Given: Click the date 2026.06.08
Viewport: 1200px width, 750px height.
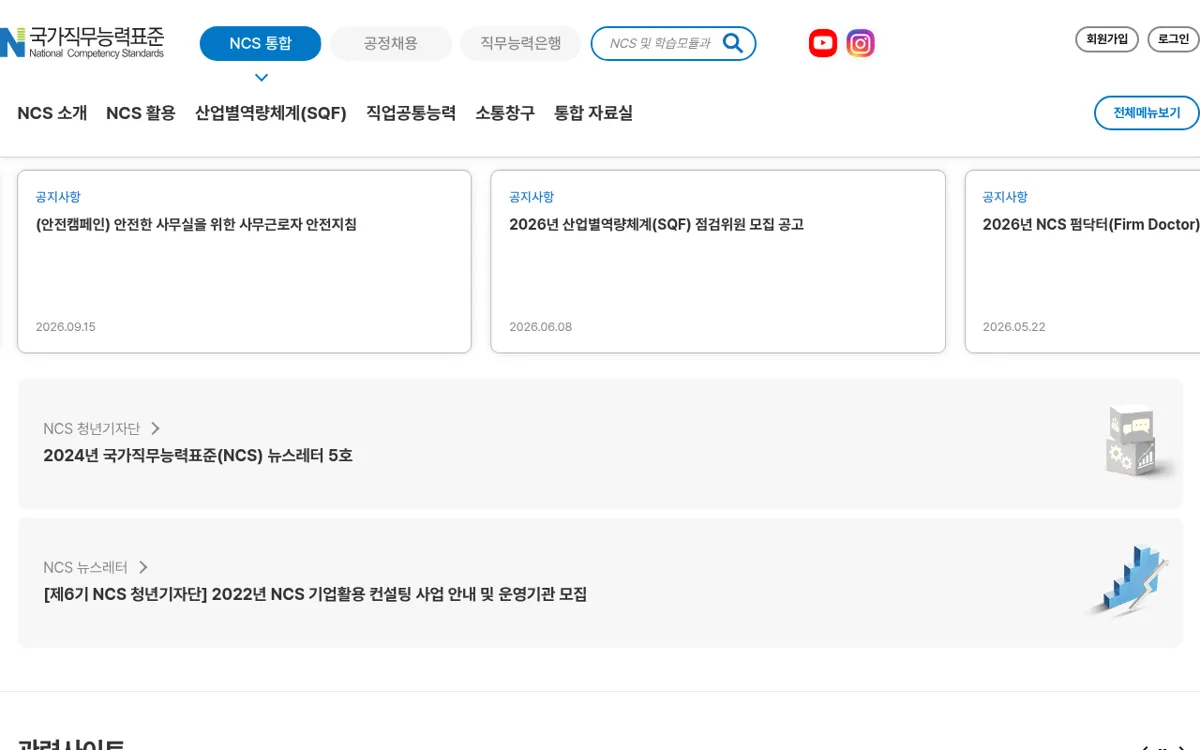Looking at the screenshot, I should coord(541,327).
